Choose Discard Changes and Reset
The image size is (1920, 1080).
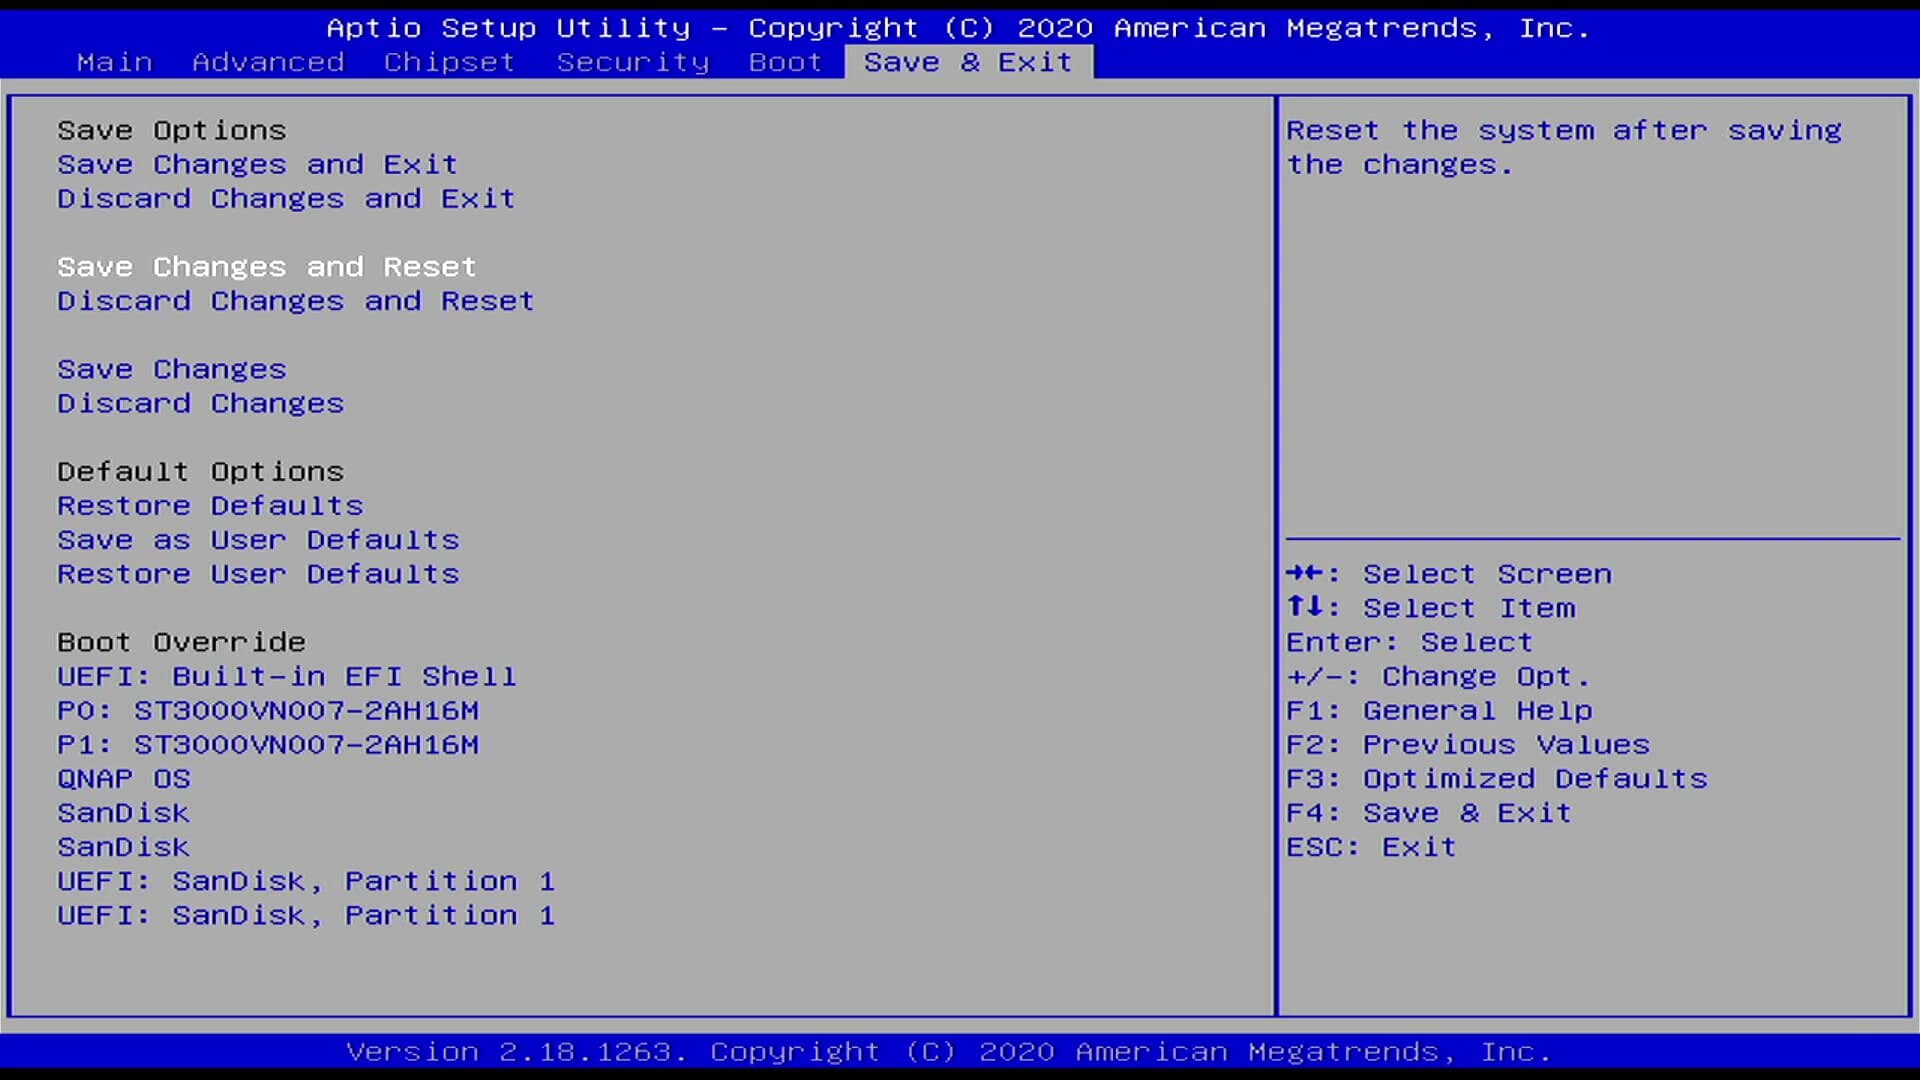pyautogui.click(x=295, y=301)
